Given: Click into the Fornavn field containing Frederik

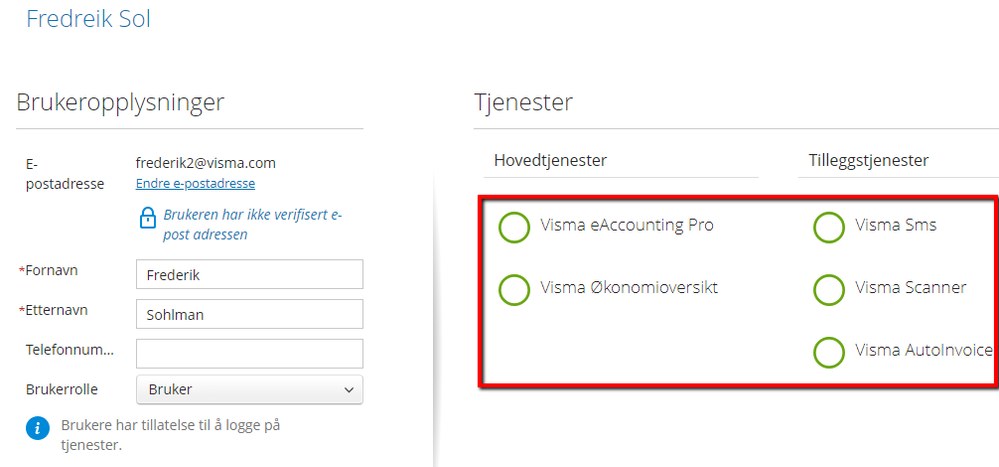Looking at the screenshot, I should pos(250,274).
